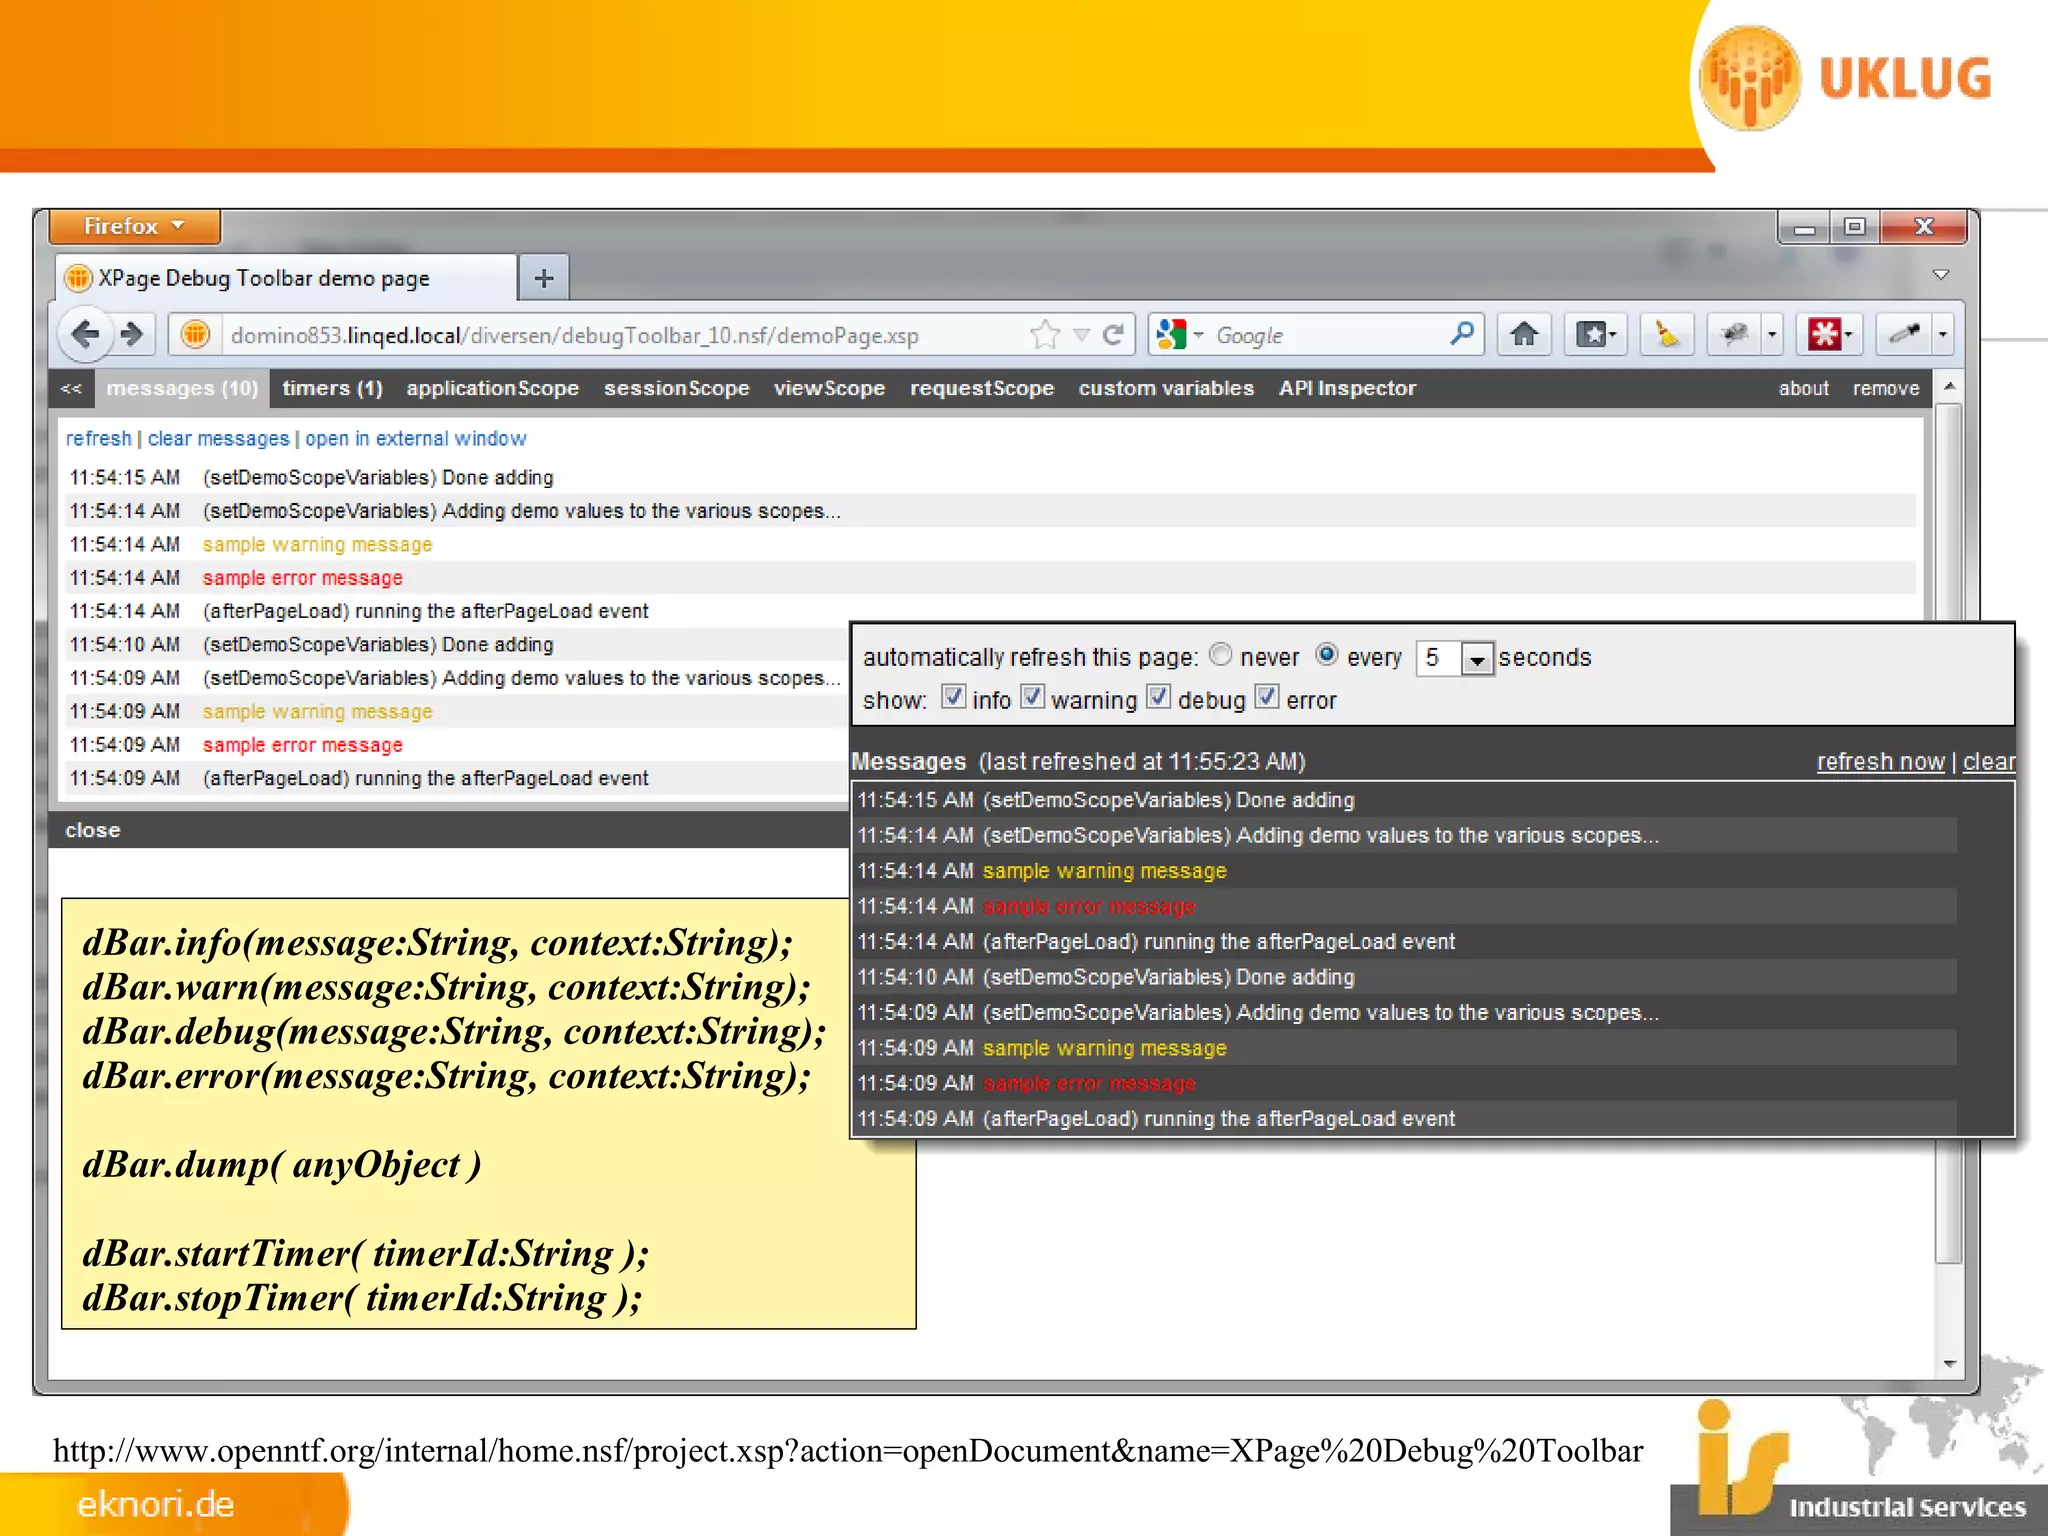
Task: Click the 11:54:14 AM sample error message row
Action: (x=990, y=577)
